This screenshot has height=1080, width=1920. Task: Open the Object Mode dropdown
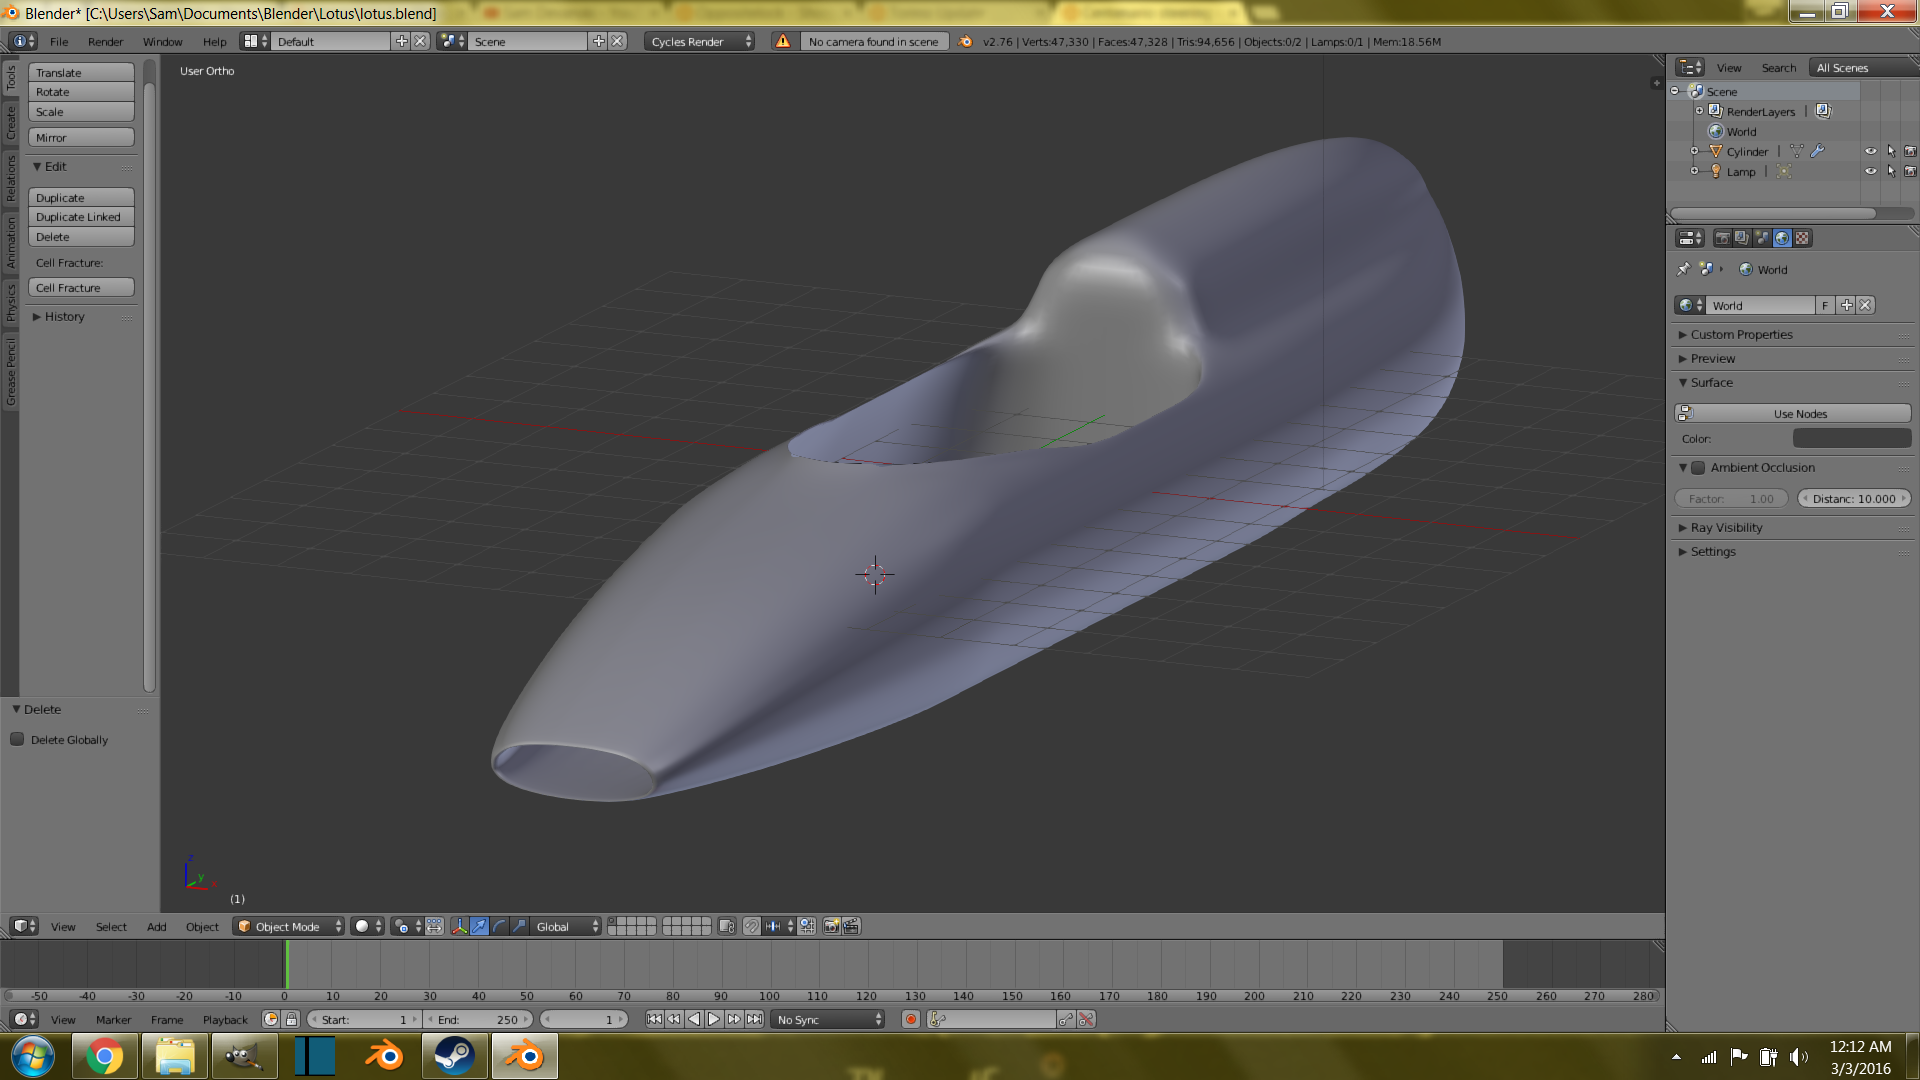[x=288, y=926]
